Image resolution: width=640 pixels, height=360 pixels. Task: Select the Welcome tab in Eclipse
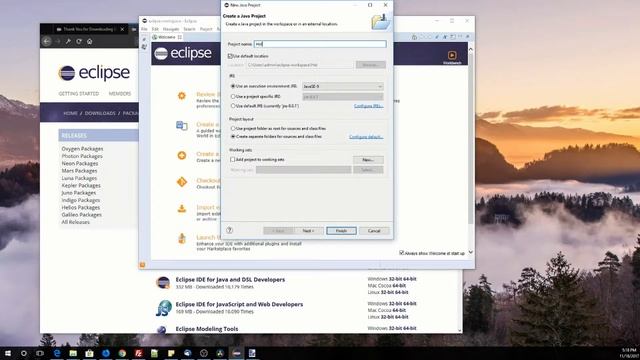click(167, 37)
